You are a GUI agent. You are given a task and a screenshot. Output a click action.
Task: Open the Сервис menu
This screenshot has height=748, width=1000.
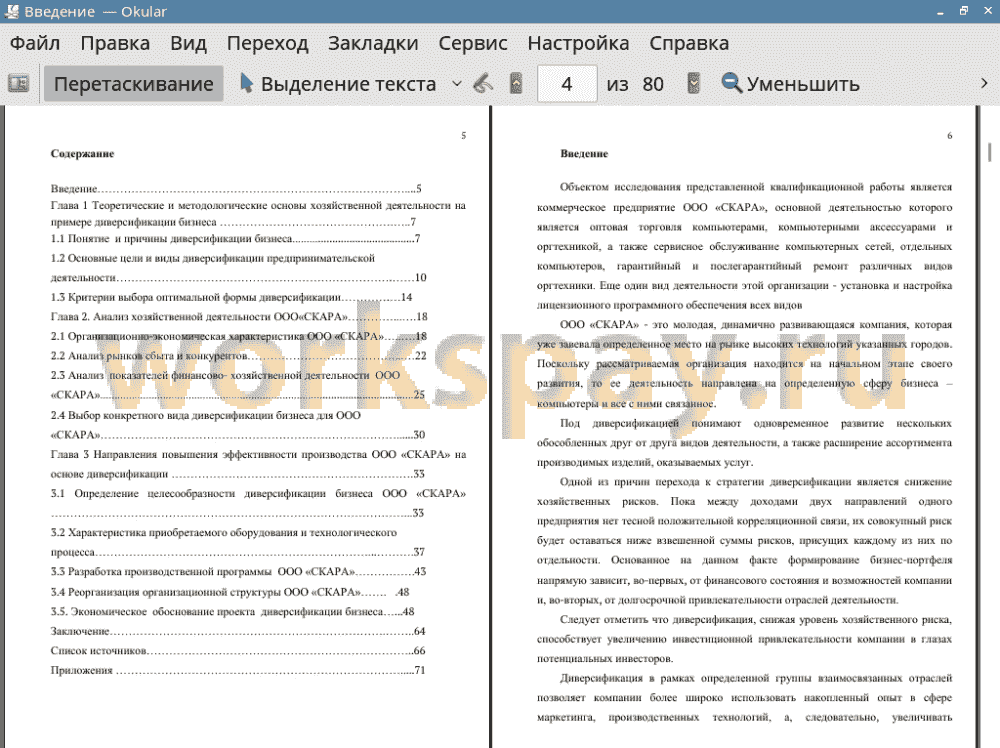point(473,43)
